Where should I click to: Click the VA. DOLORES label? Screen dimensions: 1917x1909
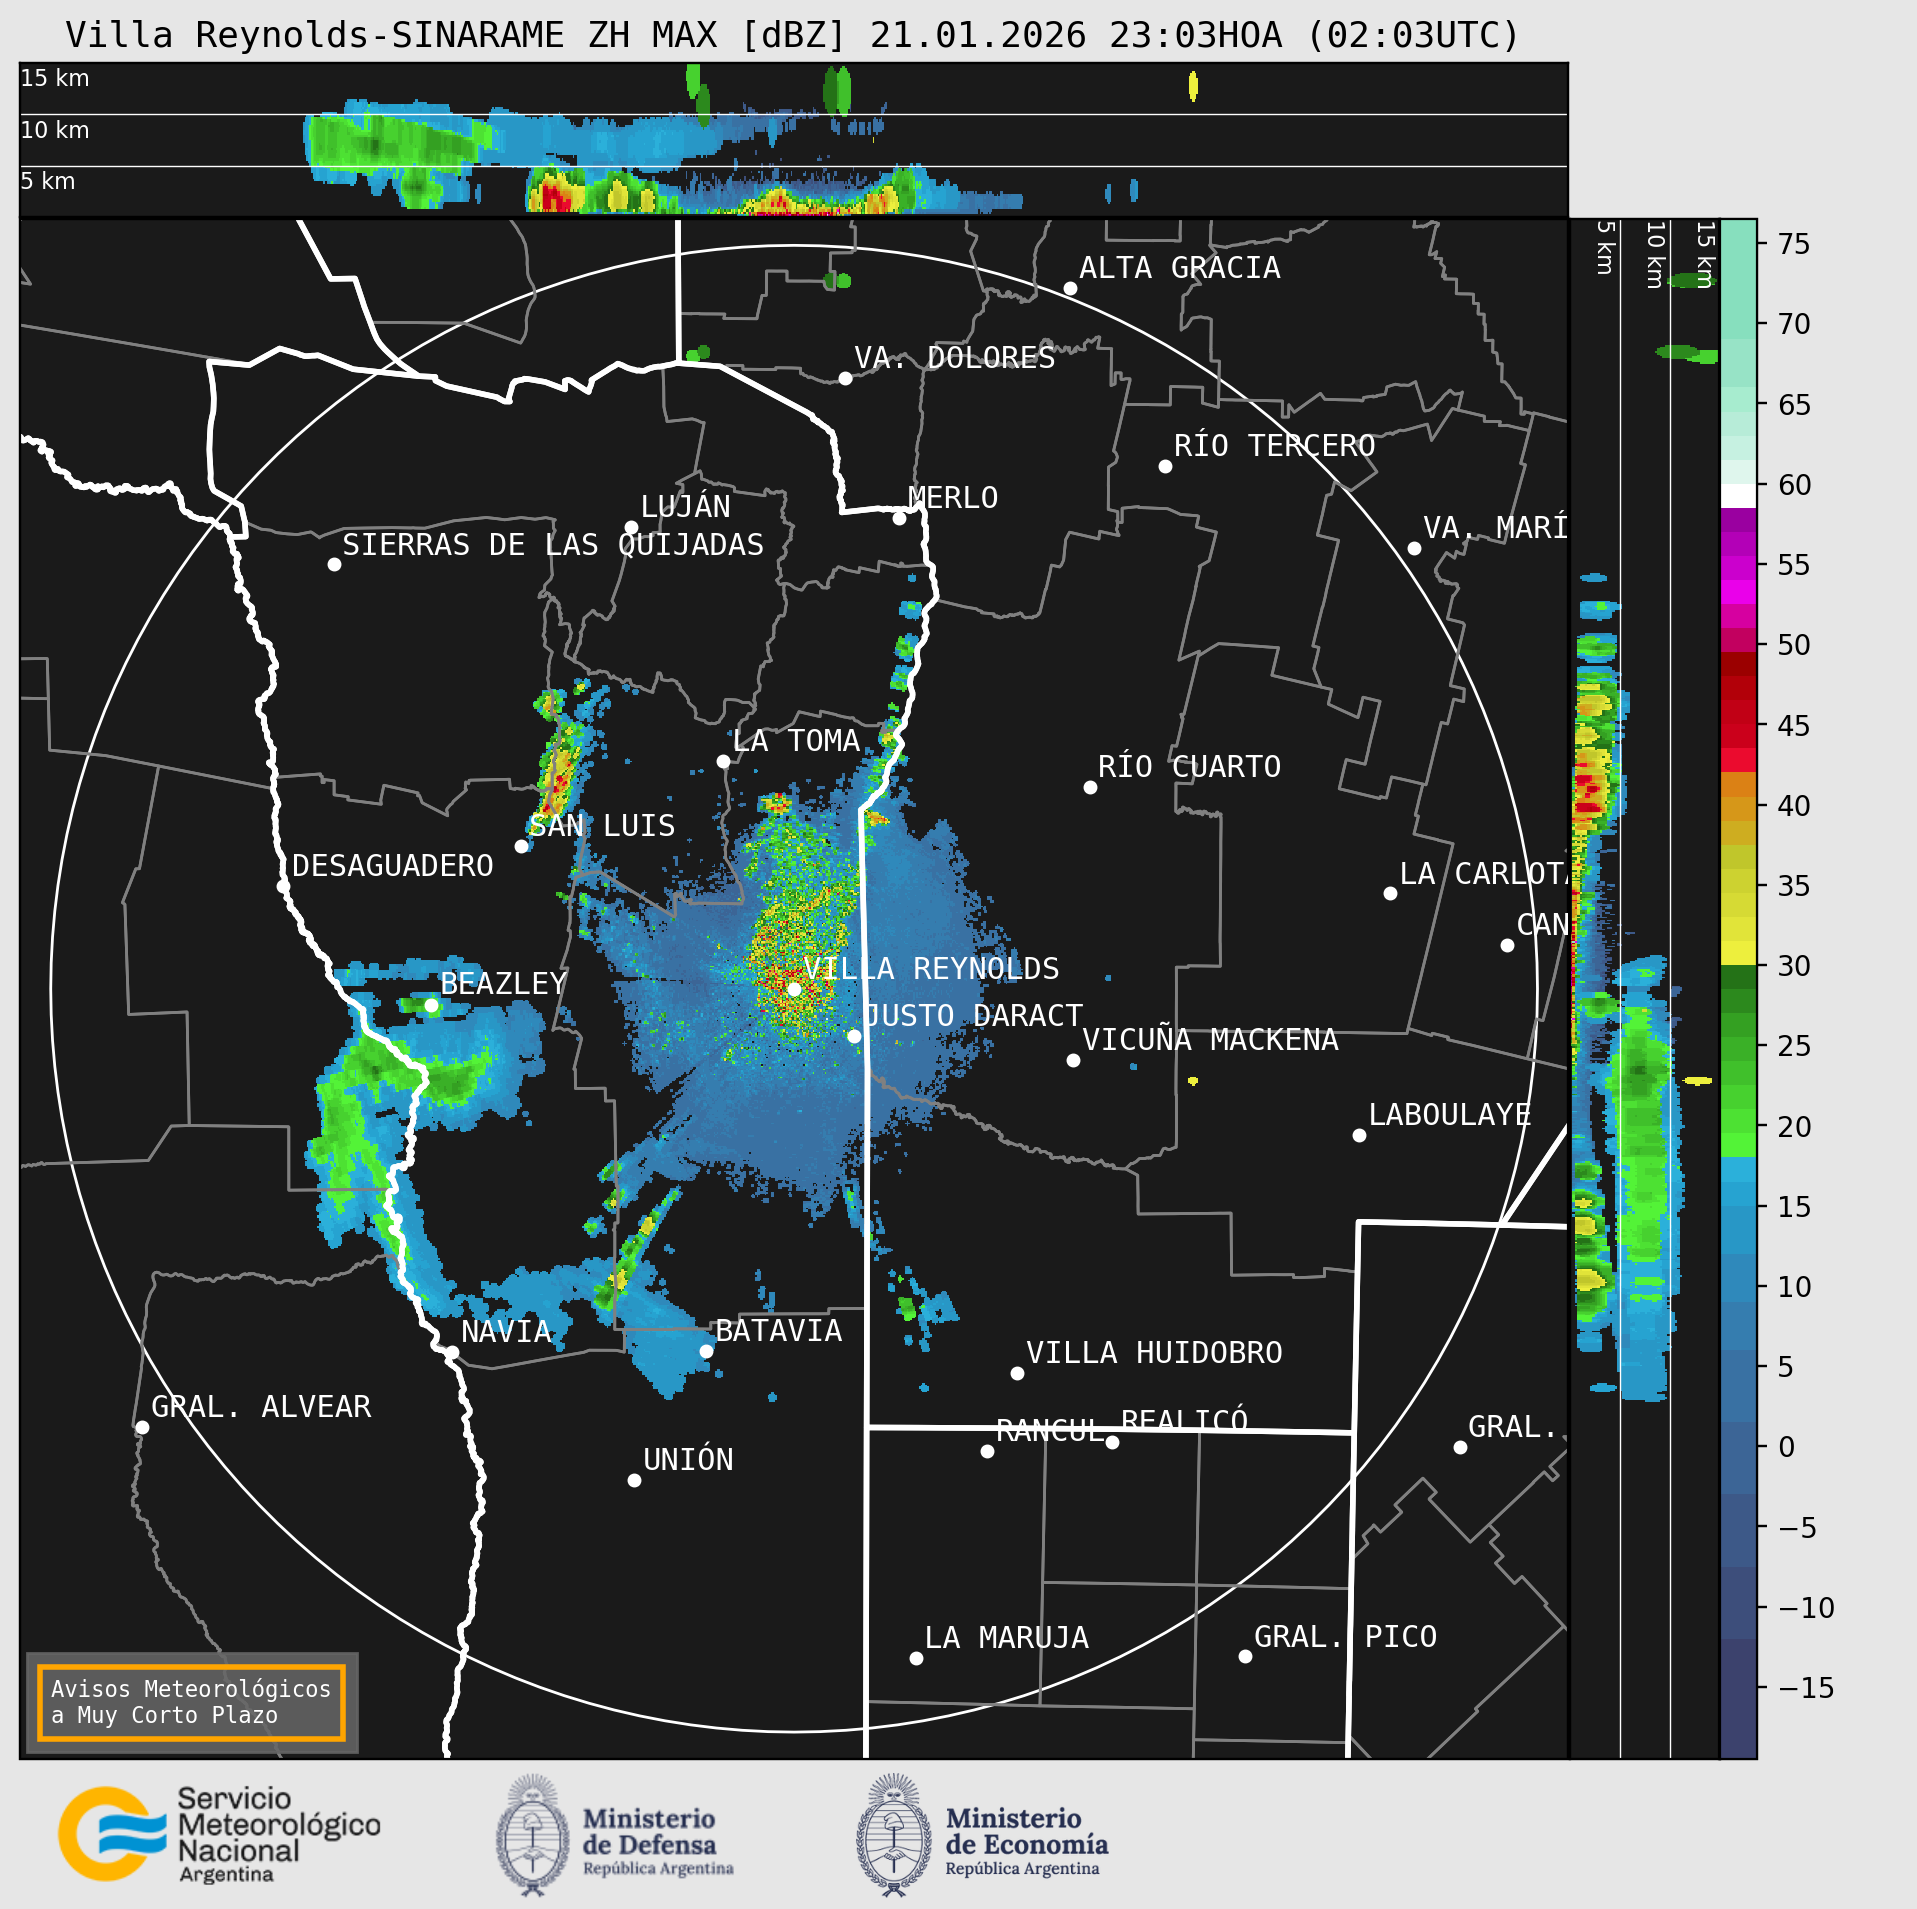[955, 358]
